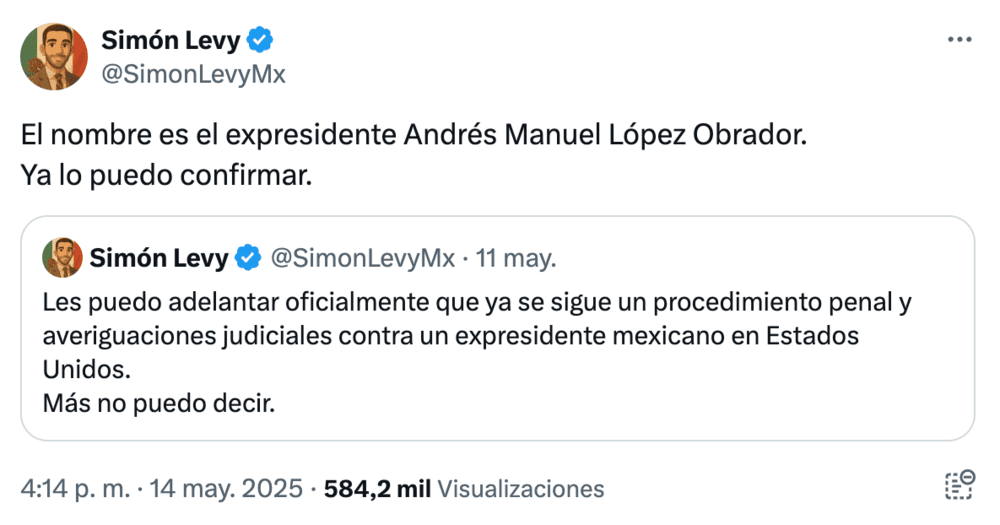Click the Simón Levy name in the quoted post
Screen dimensions: 1000x525
point(159,259)
